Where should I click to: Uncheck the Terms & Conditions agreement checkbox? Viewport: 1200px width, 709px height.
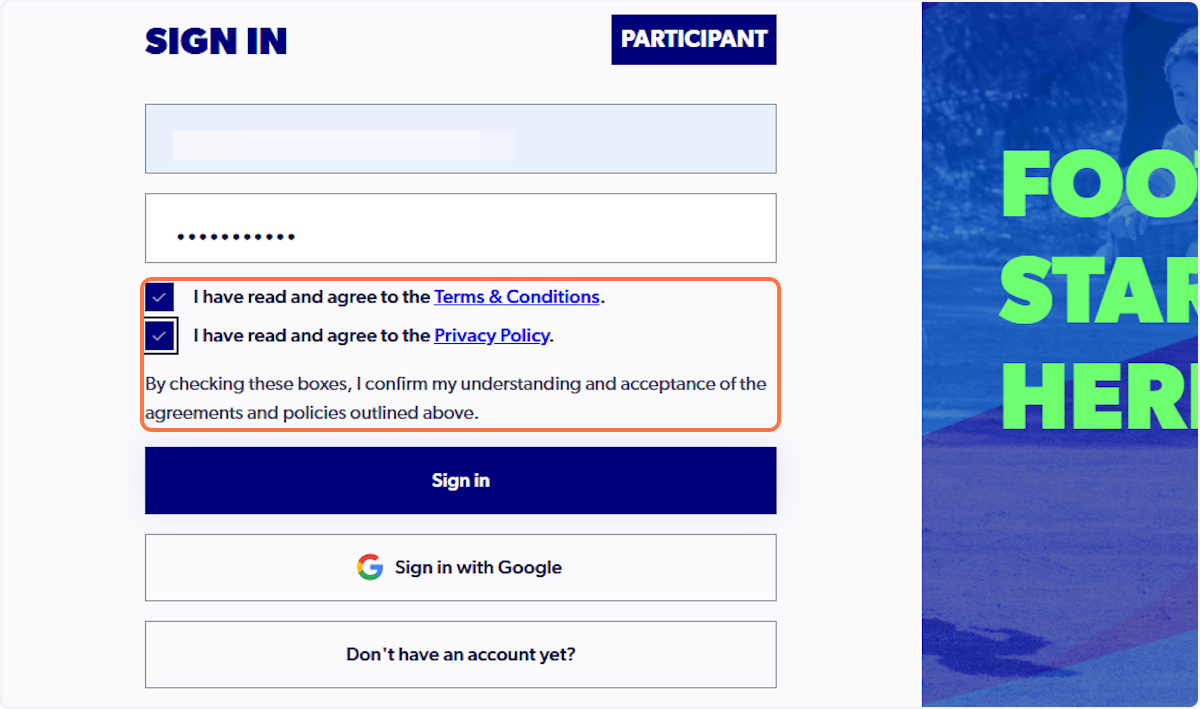tap(160, 296)
